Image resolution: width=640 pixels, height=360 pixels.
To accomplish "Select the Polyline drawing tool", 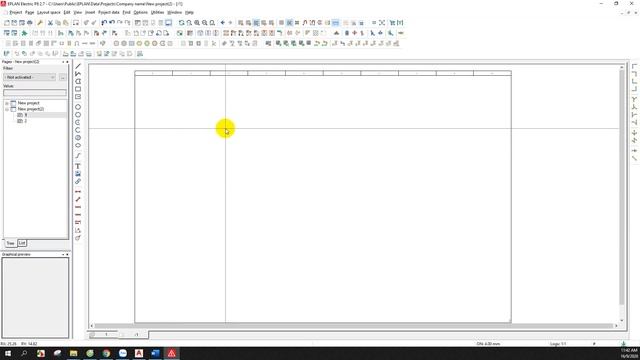I will click(x=78, y=74).
